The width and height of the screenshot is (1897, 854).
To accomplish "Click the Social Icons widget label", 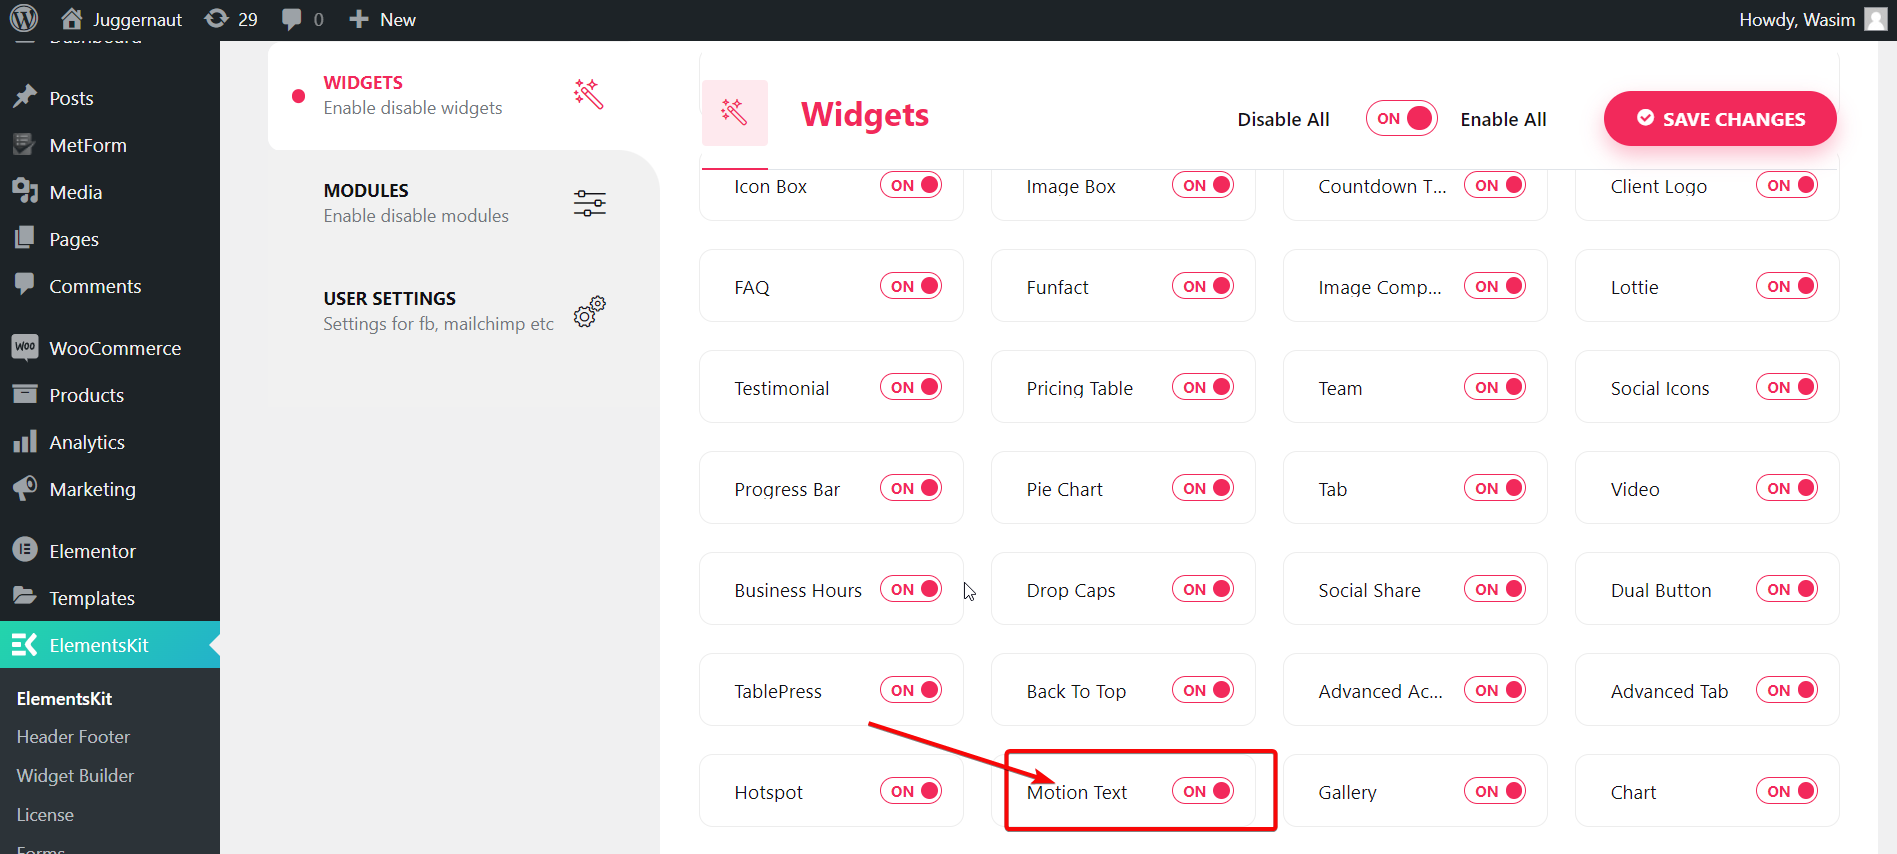I will pos(1660,388).
